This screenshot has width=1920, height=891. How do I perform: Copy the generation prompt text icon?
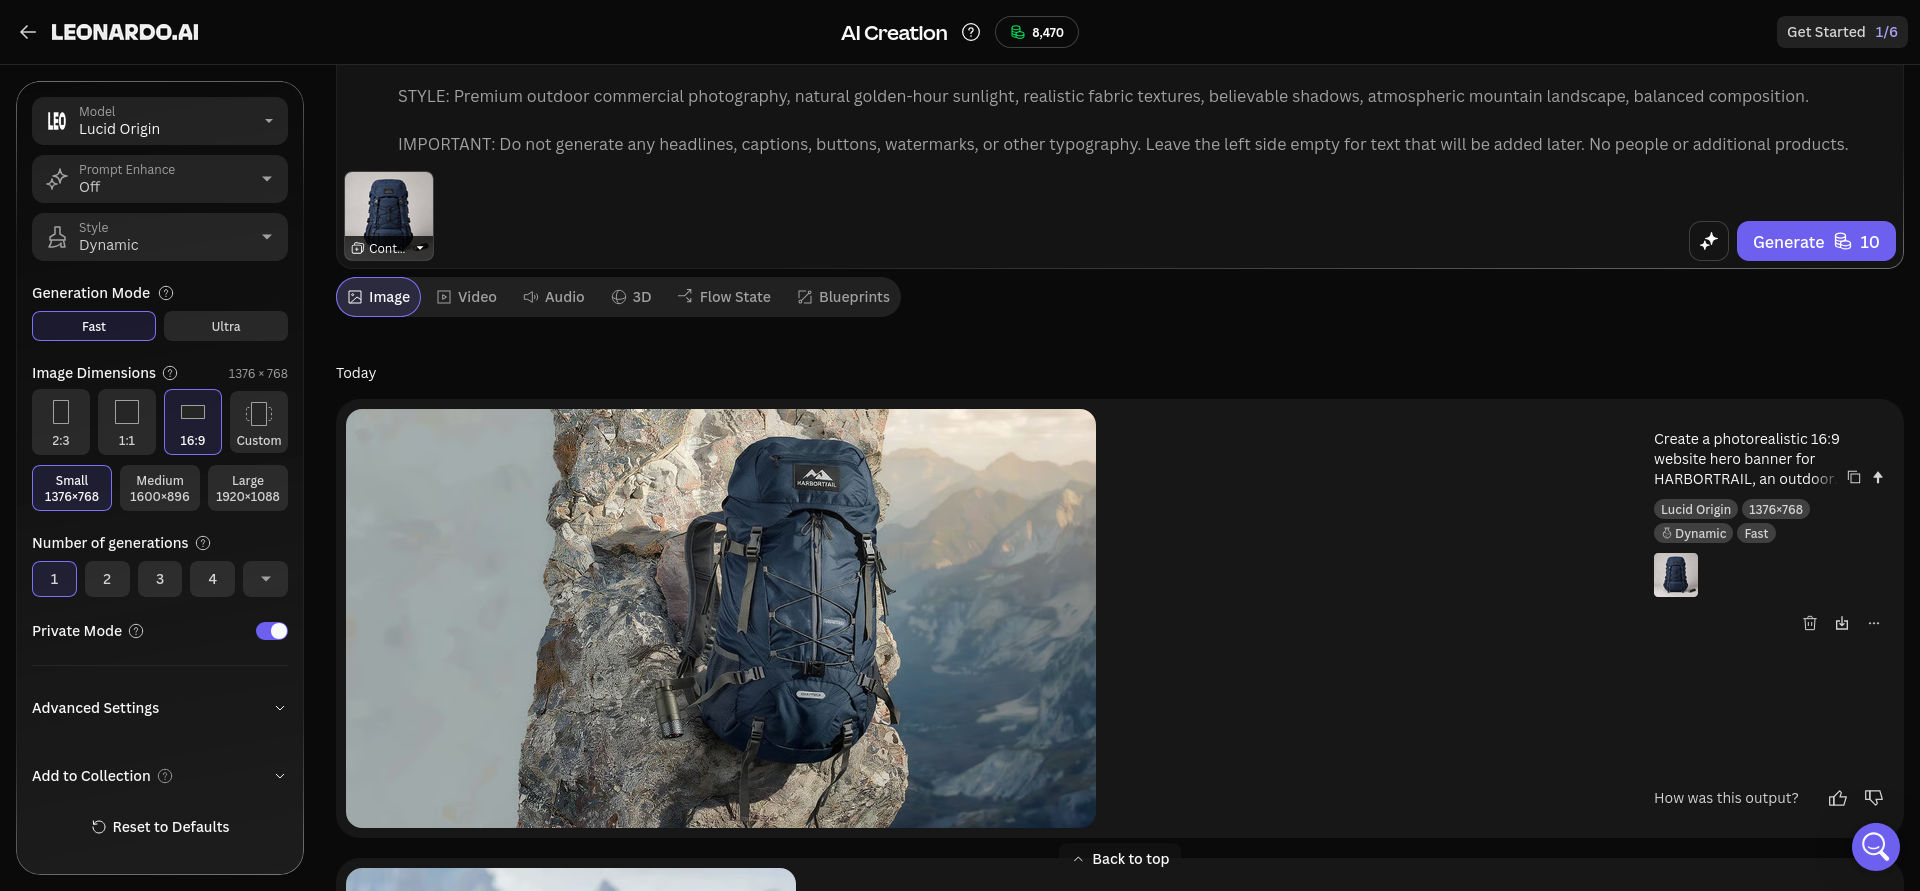[x=1854, y=477]
